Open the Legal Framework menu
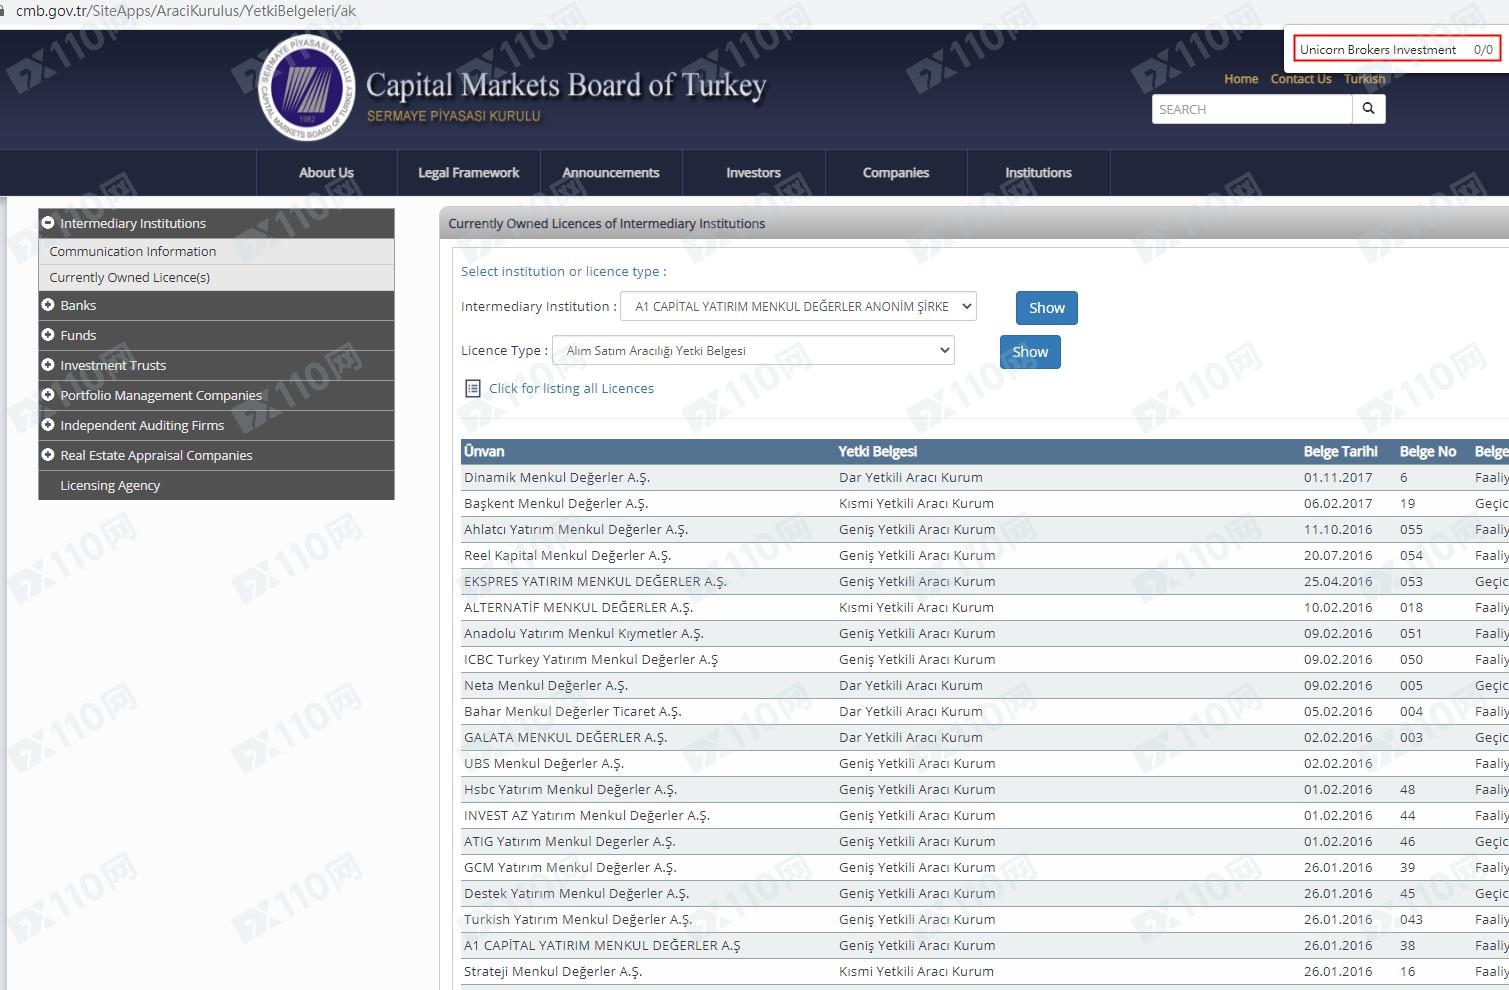This screenshot has height=990, width=1509. (x=468, y=173)
